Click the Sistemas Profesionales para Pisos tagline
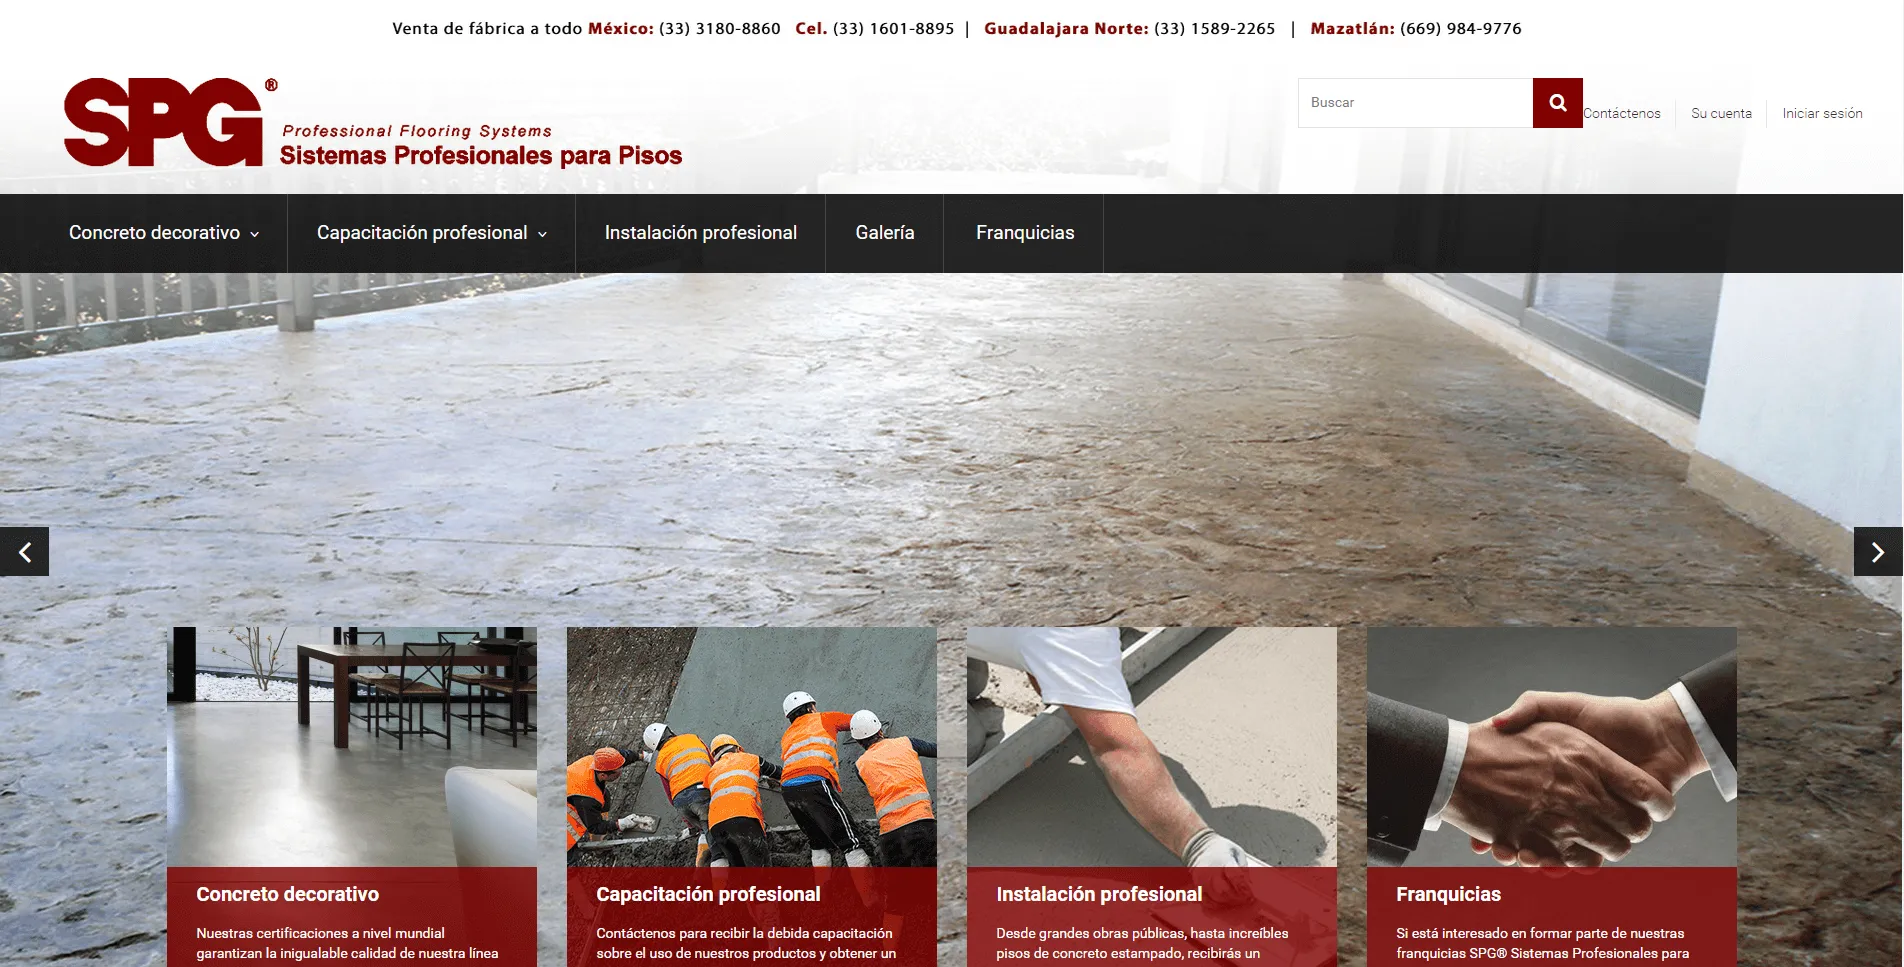Screen dimensions: 1904x967 tap(481, 156)
